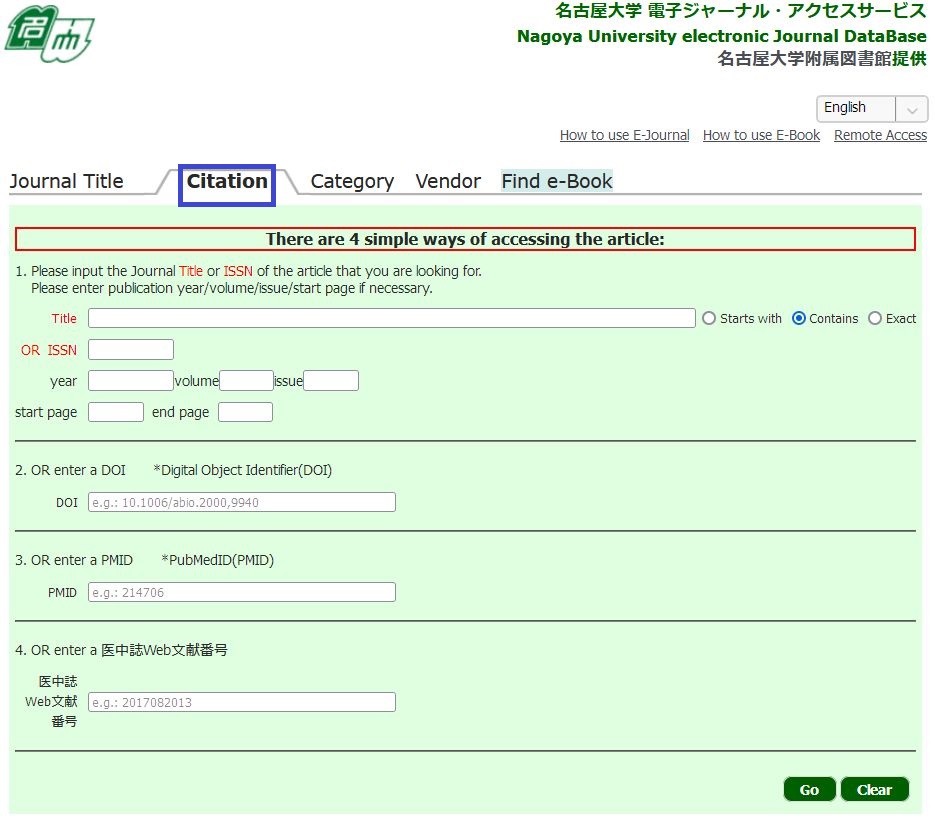Image resolution: width=935 pixels, height=821 pixels.
Task: Click into the ISSN input field
Action: 131,349
